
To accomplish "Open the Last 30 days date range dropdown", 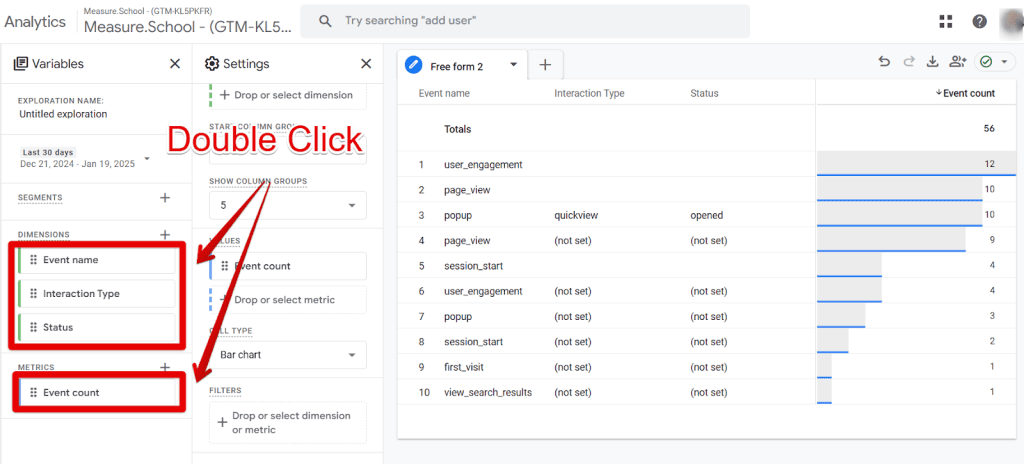I will pos(85,158).
